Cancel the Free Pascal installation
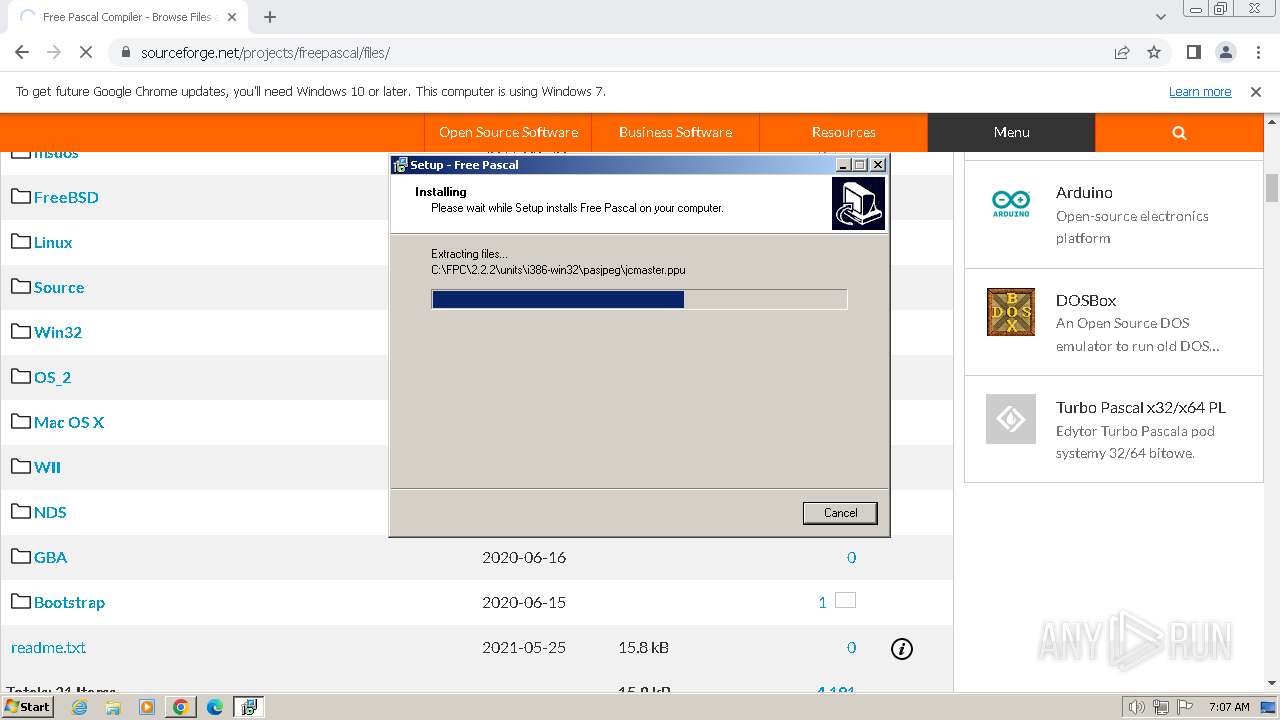This screenshot has width=1280, height=720. (x=840, y=512)
